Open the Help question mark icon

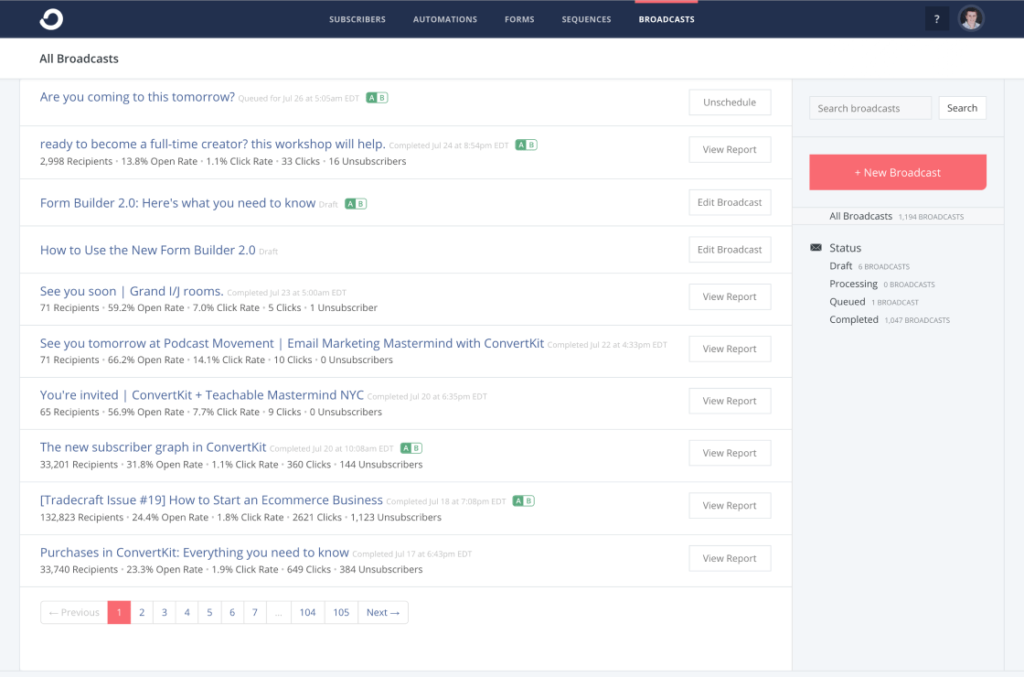(x=936, y=18)
